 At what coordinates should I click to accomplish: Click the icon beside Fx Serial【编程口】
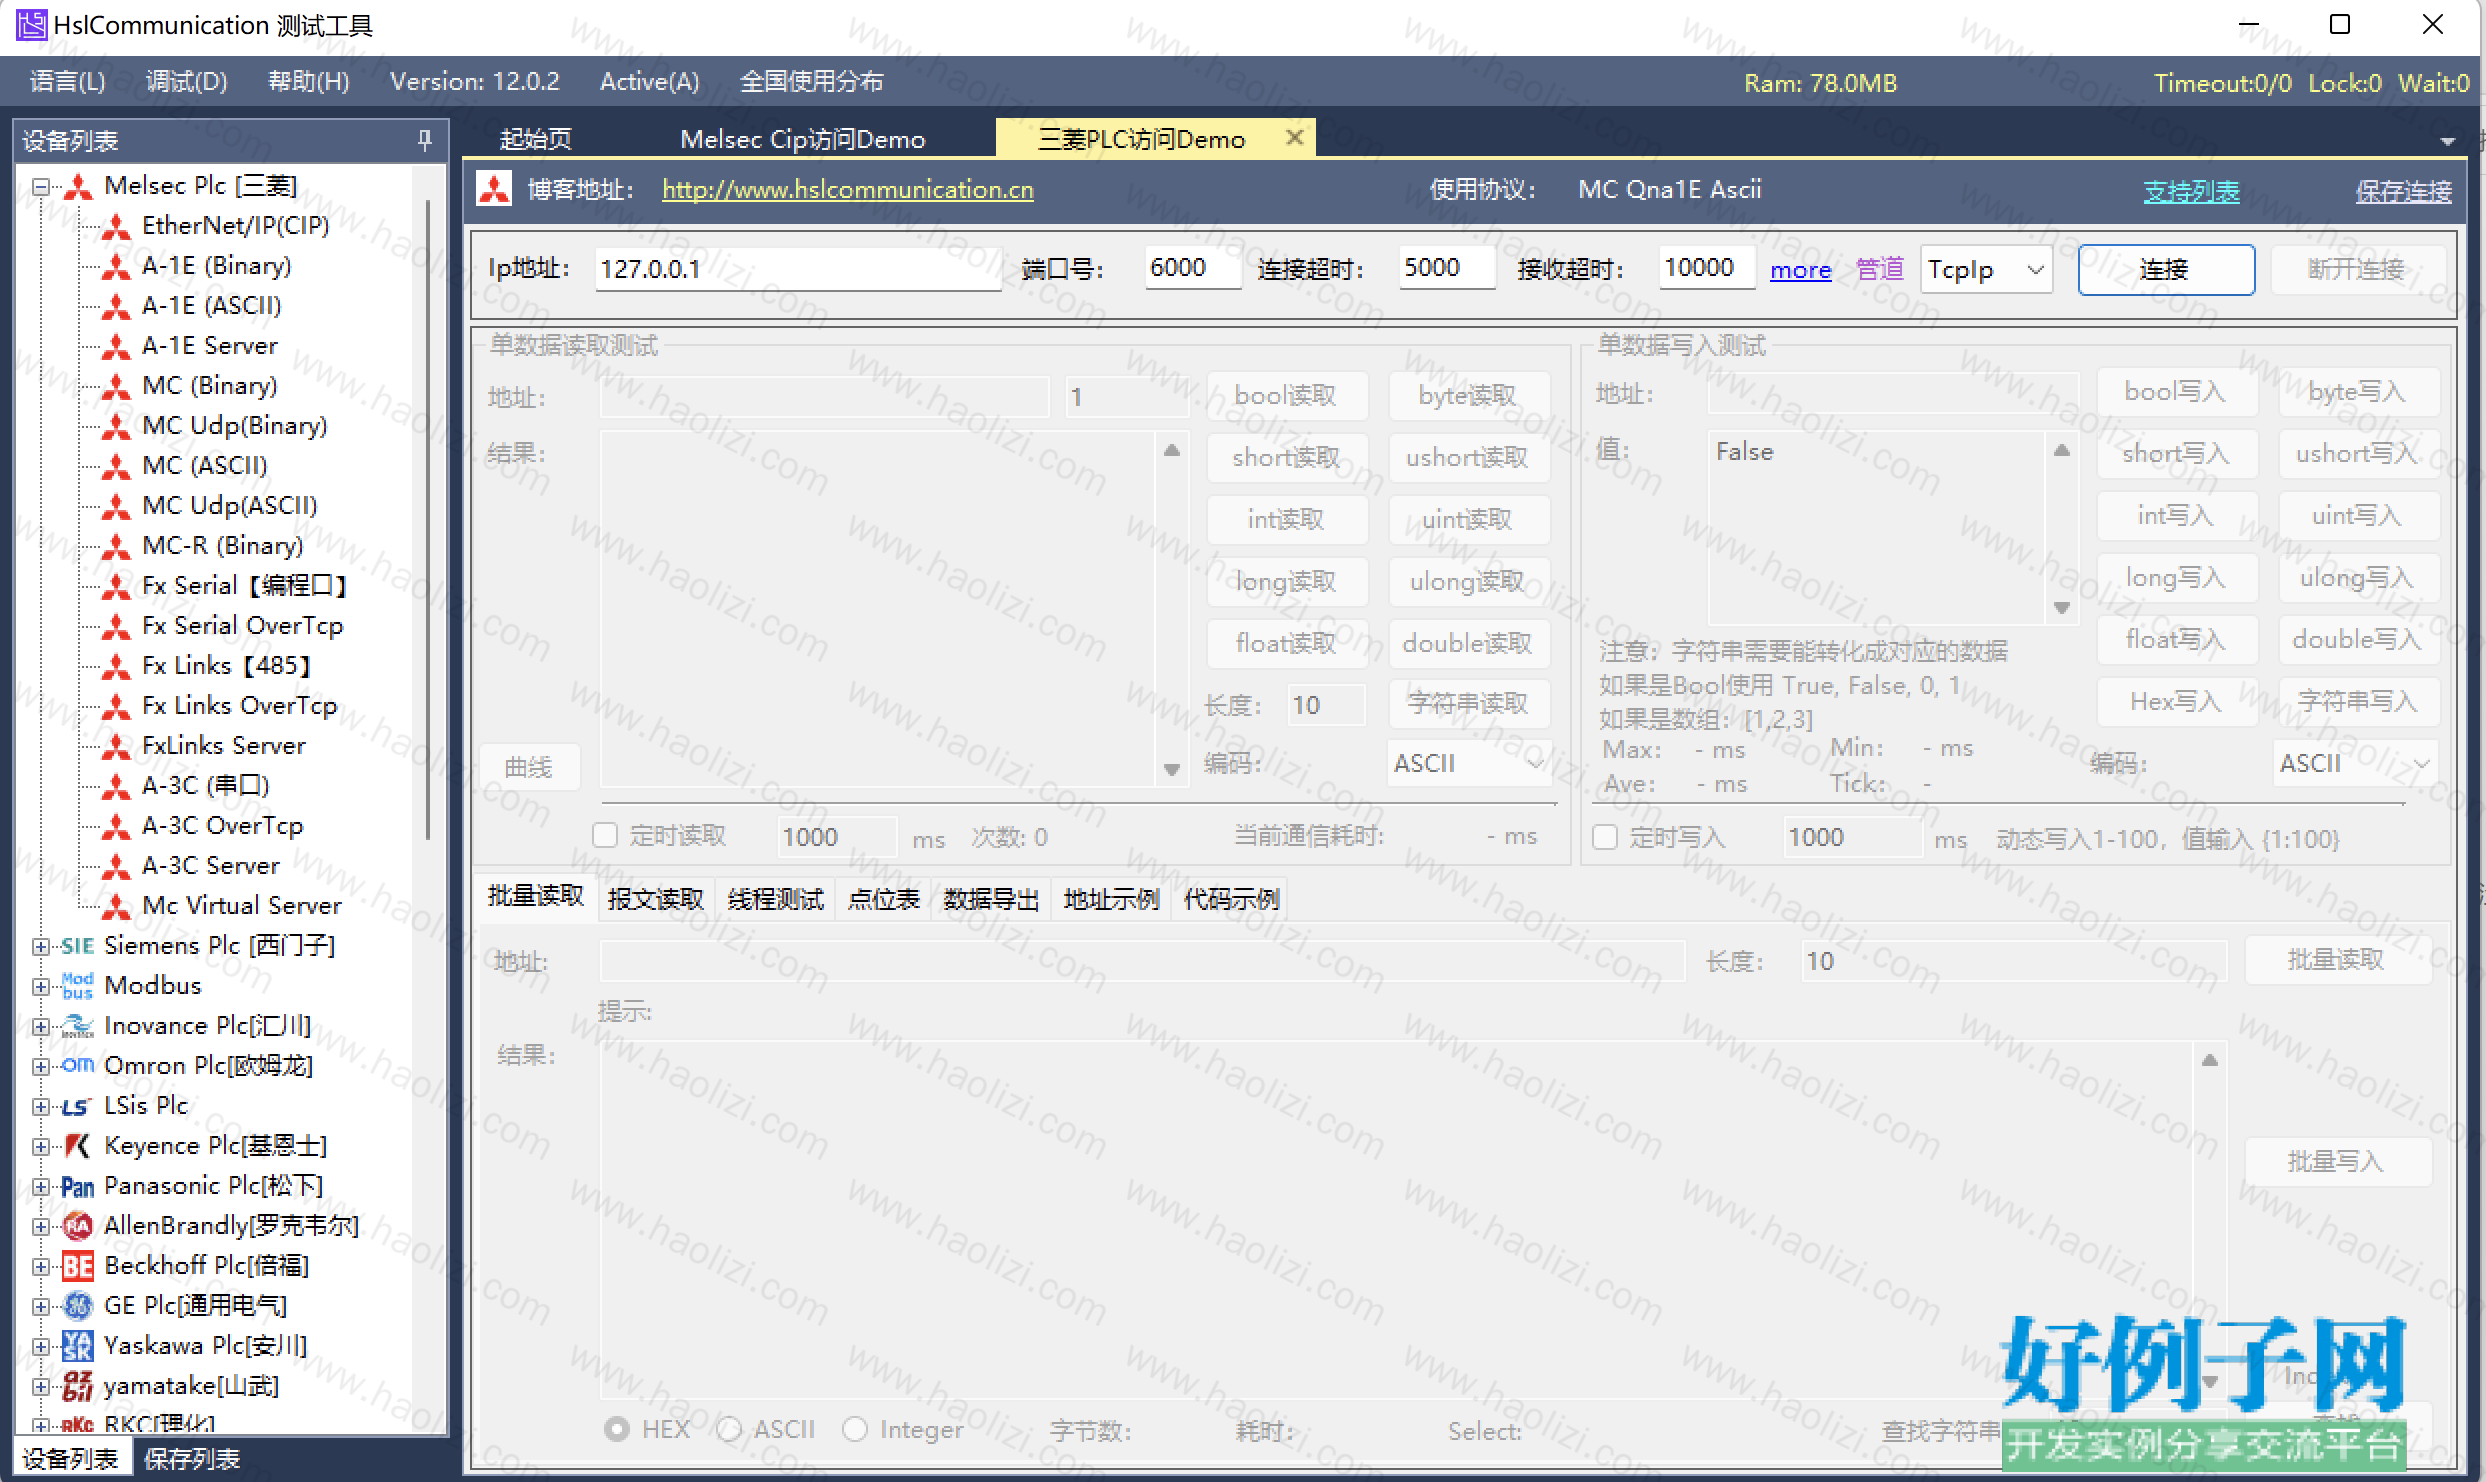coord(116,587)
